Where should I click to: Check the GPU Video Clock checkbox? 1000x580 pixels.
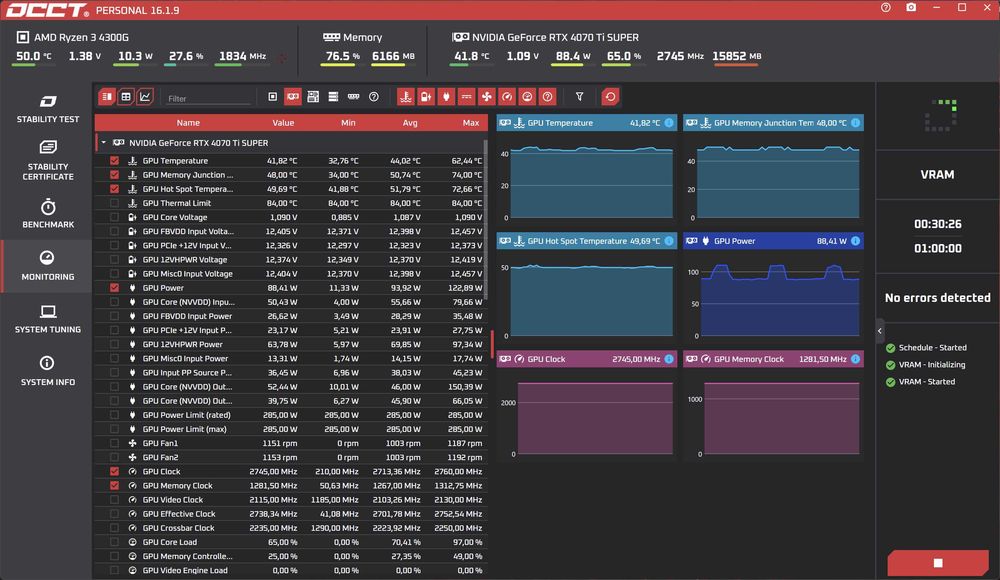[x=114, y=500]
